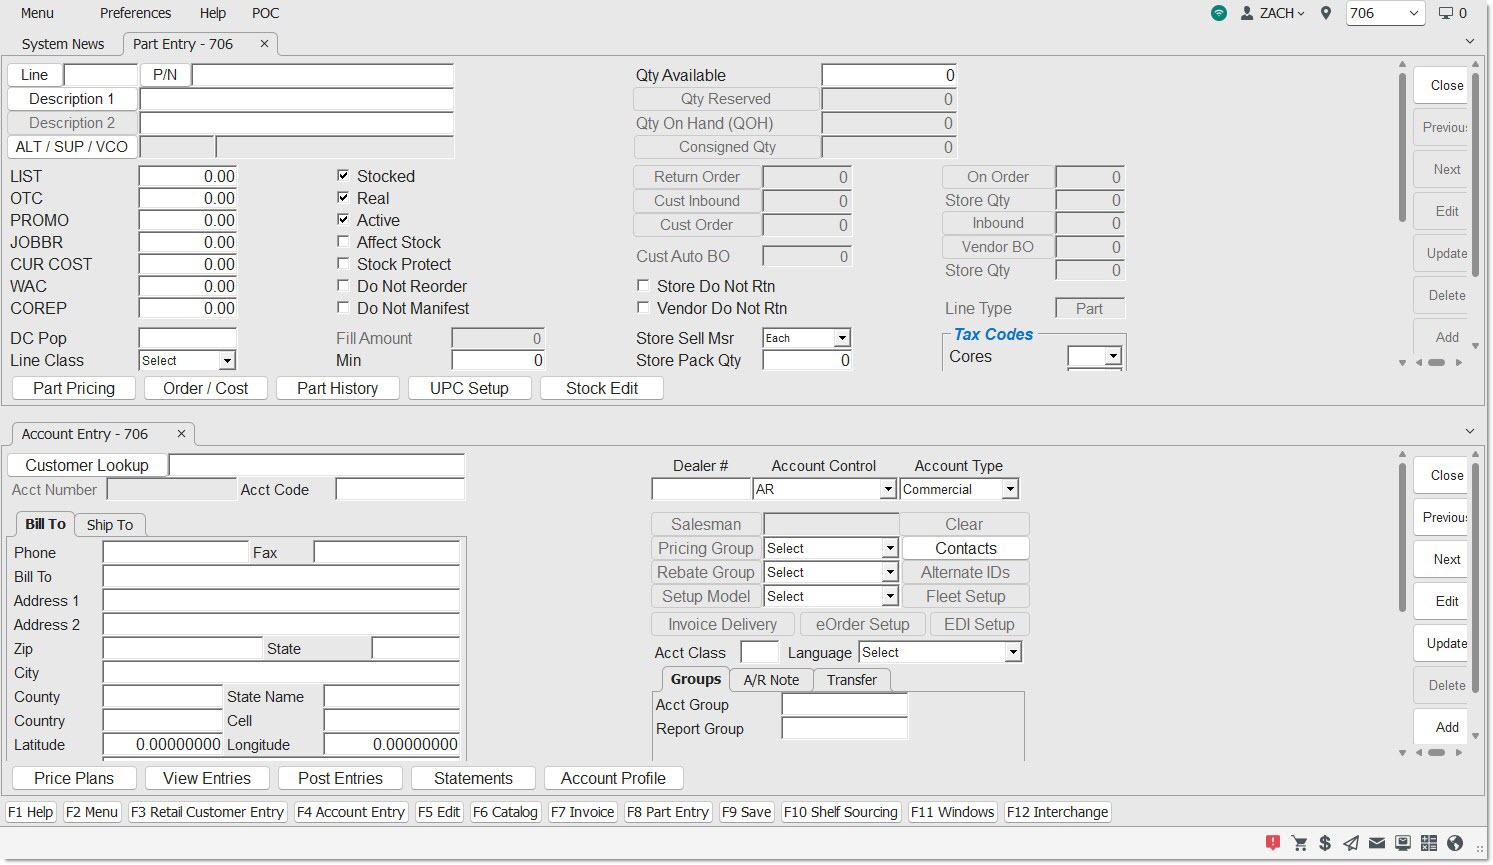Click the red alert notification icon

pos(1272,843)
